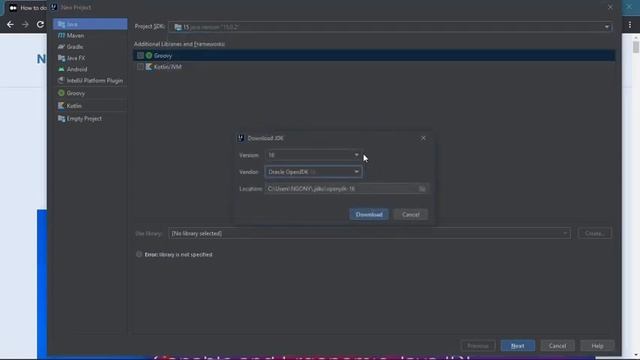Click the green Groovy icon in the sidebar
640x360 pixels.
61,93
